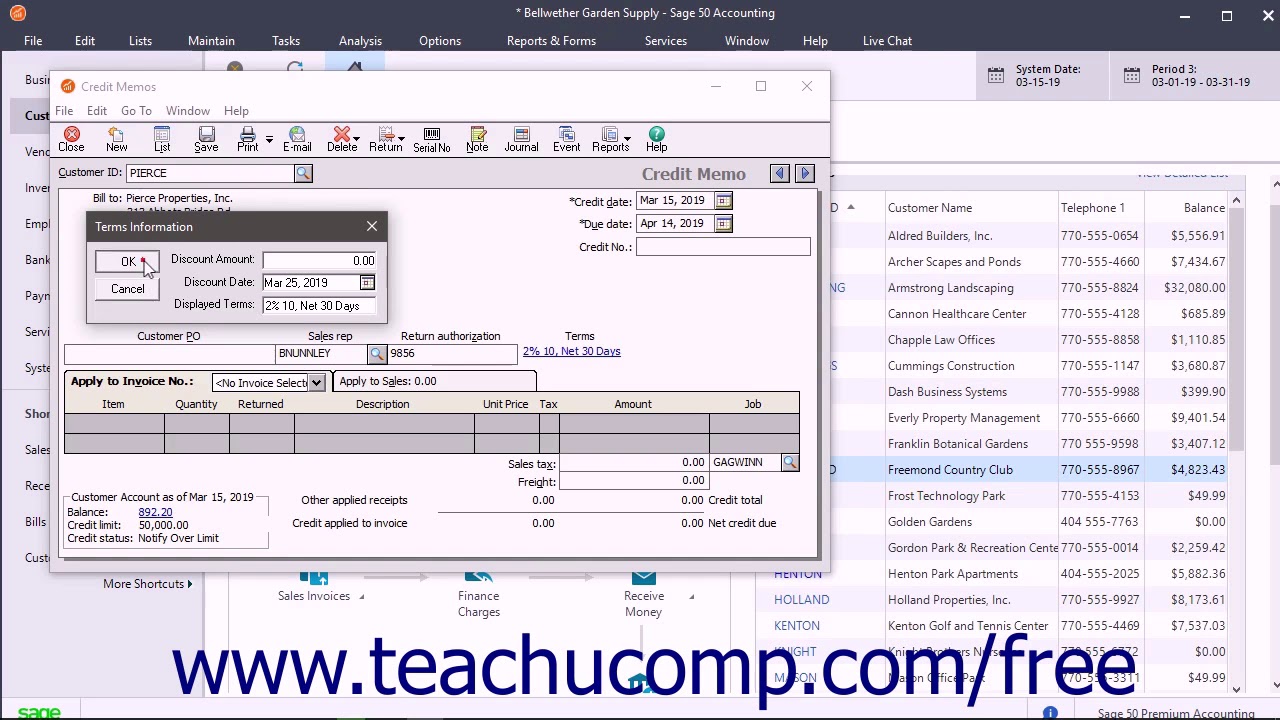The width and height of the screenshot is (1280, 720).
Task: Go to next credit memo arrow
Action: [x=805, y=174]
